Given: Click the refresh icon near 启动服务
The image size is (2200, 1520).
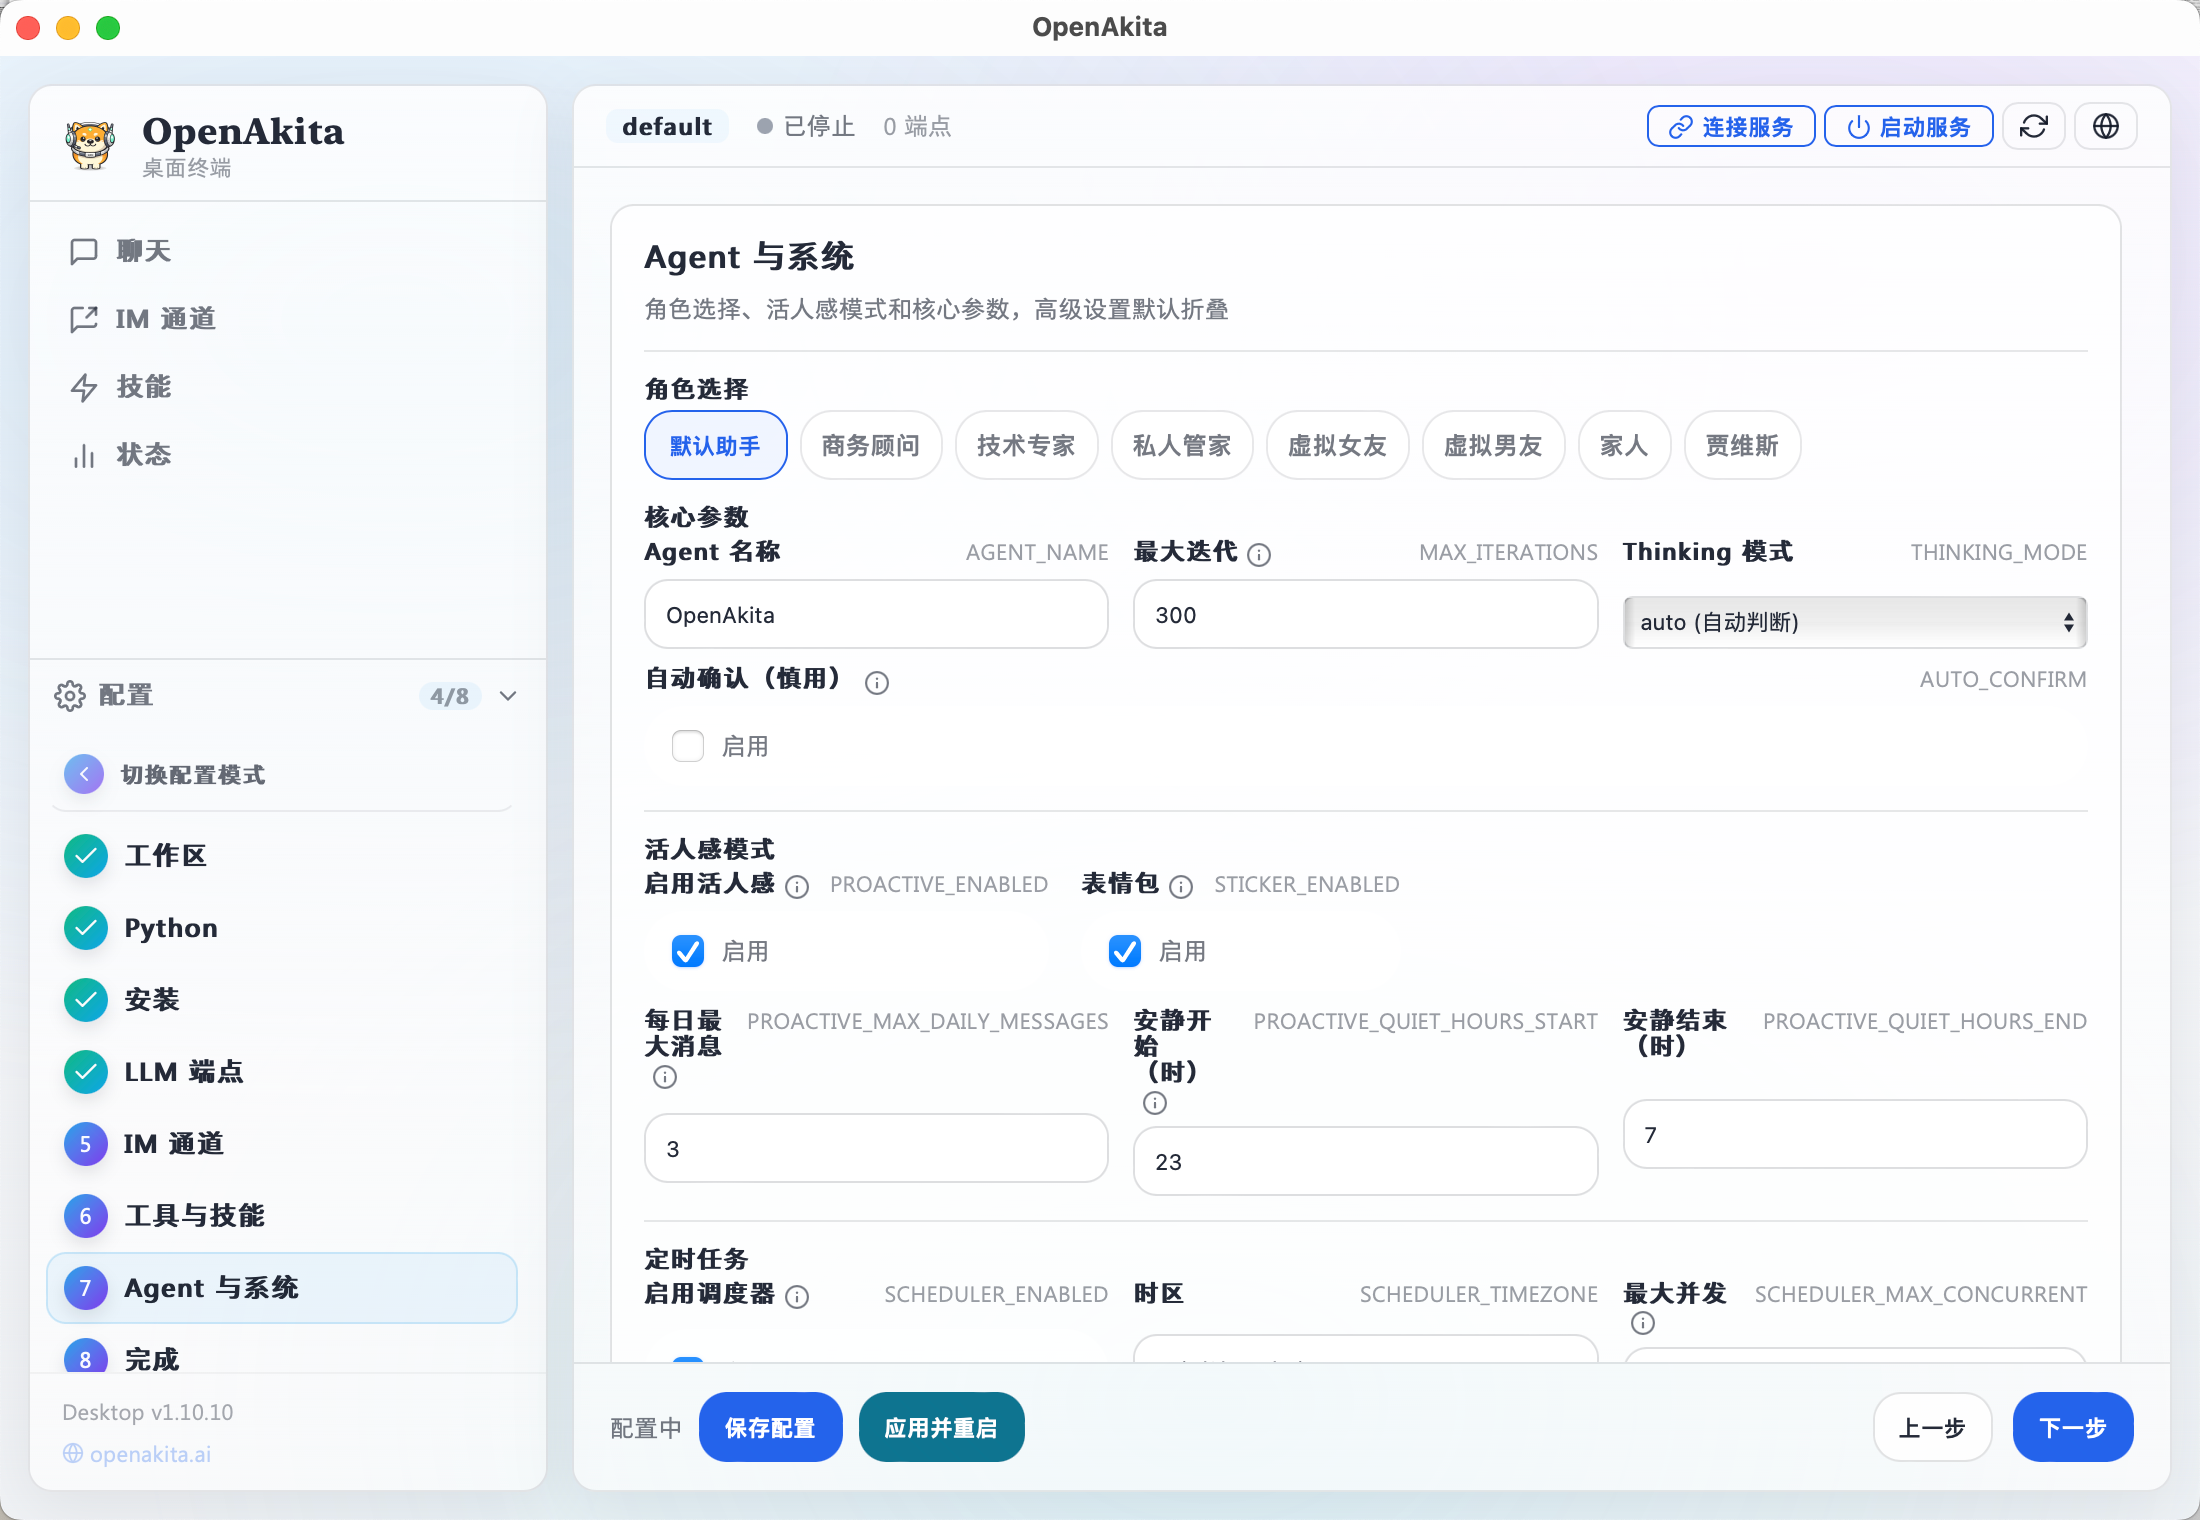Looking at the screenshot, I should tap(2034, 126).
